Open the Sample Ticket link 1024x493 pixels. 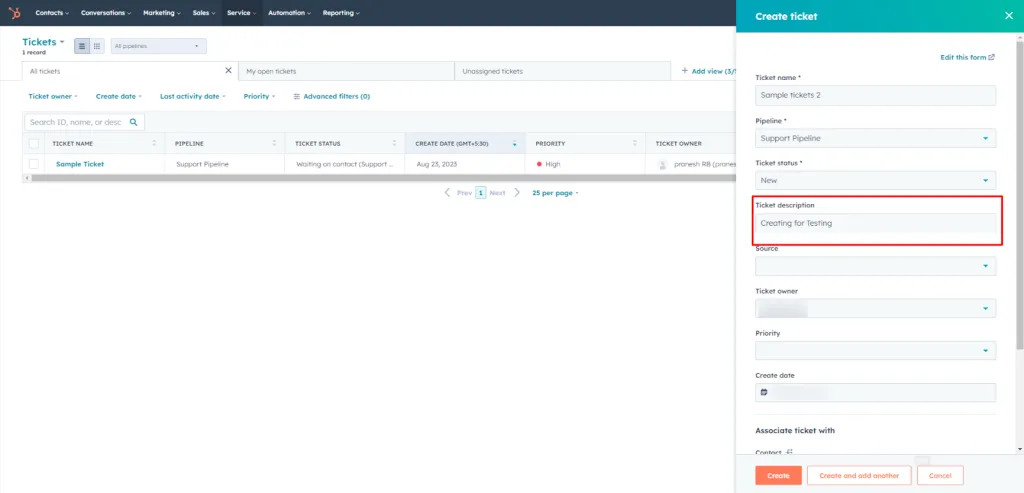[80, 165]
